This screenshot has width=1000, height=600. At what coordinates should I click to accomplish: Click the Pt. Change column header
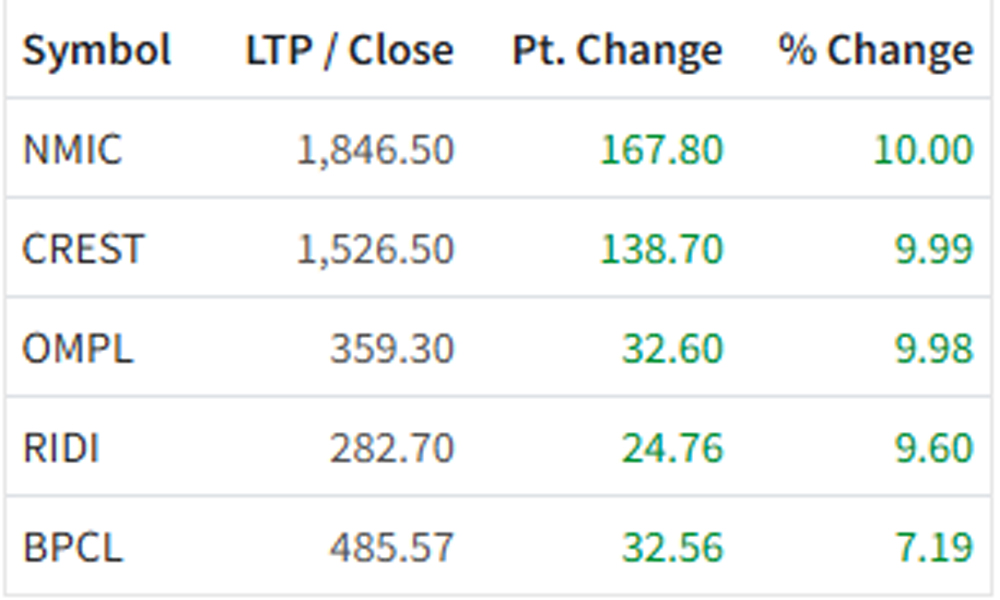tap(617, 50)
